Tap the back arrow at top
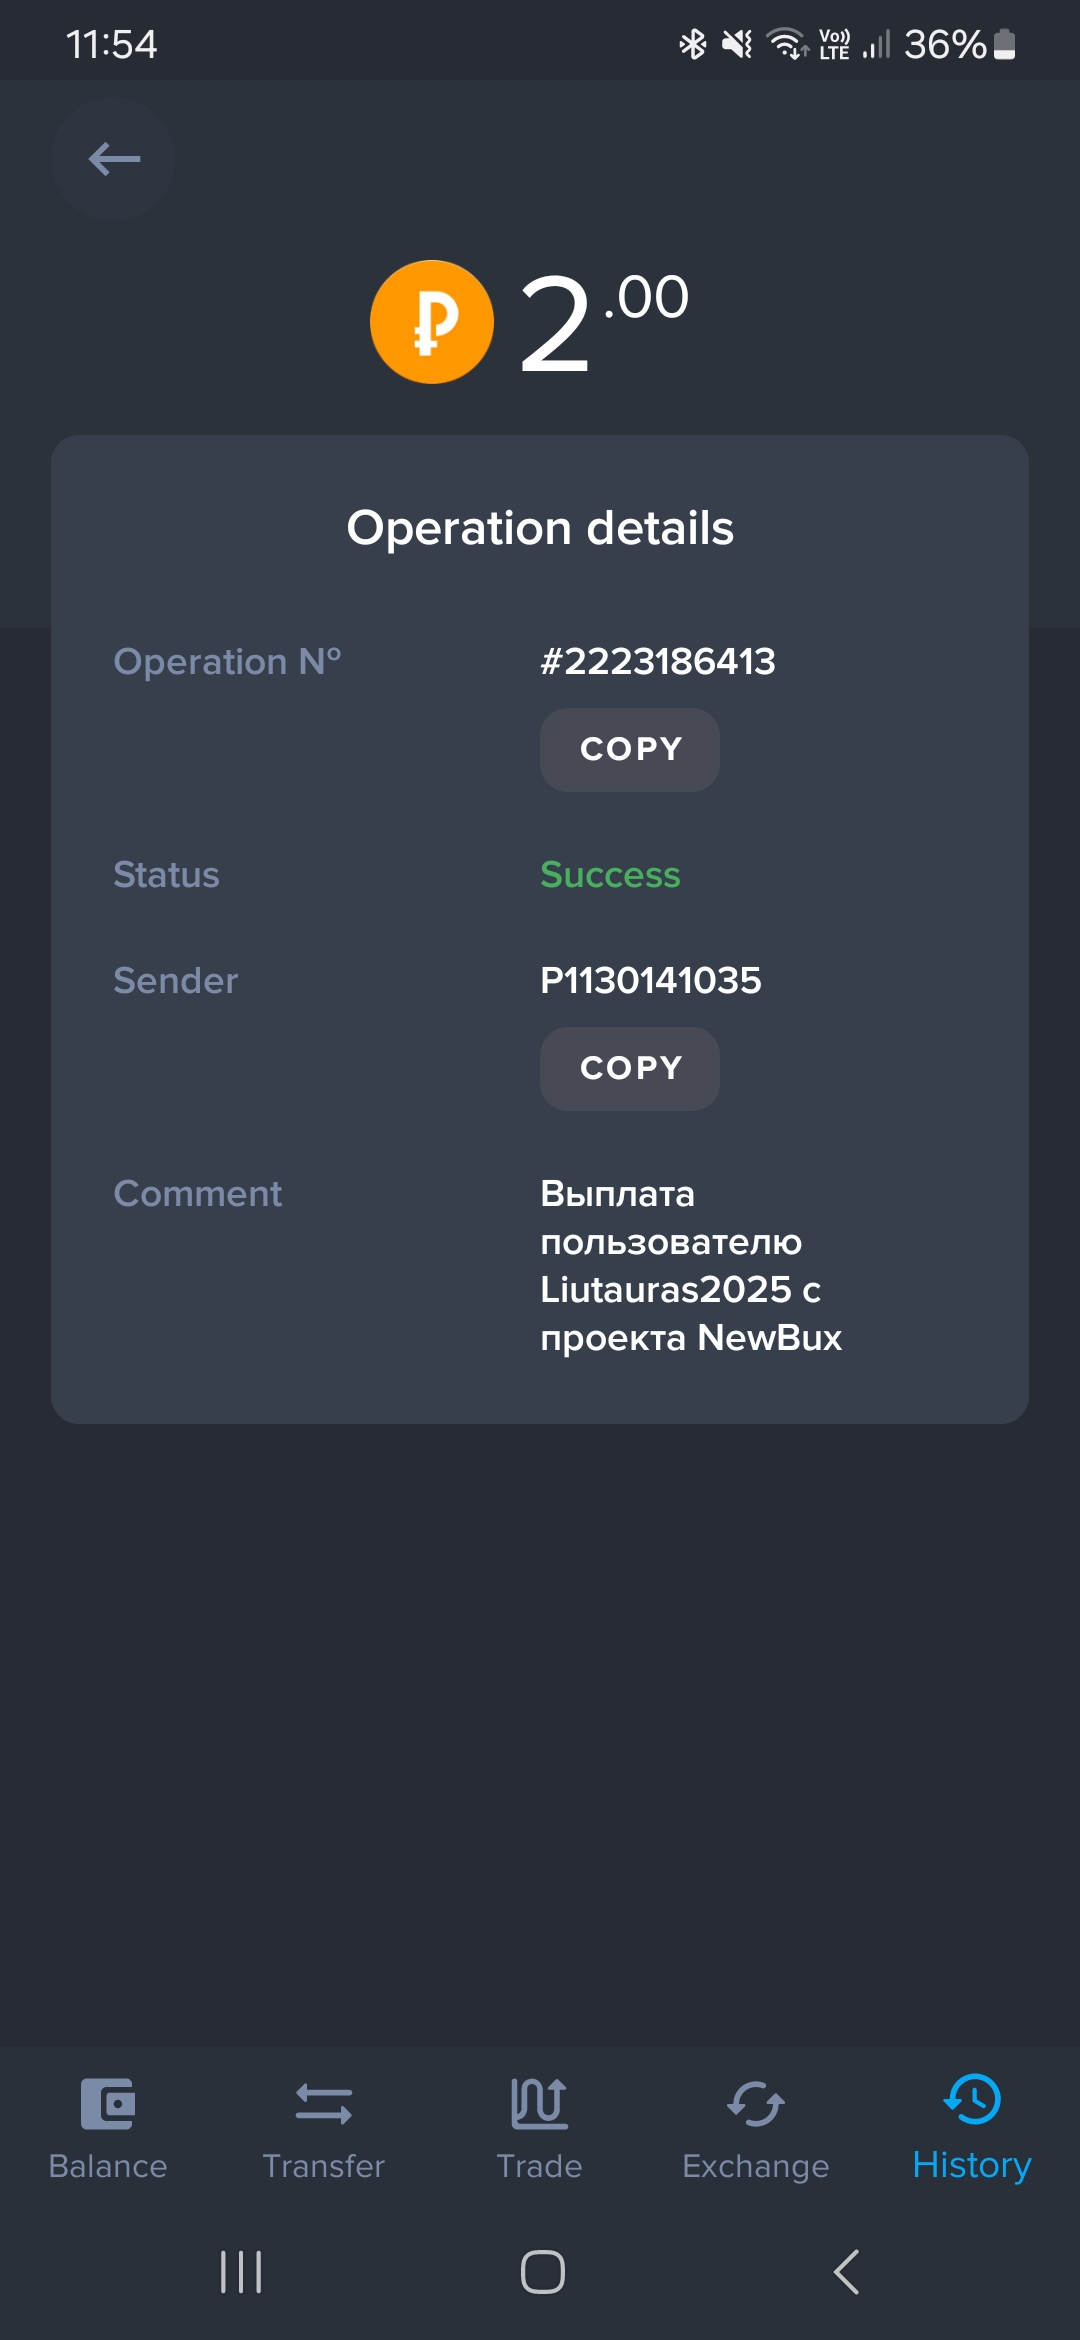 click(x=113, y=159)
